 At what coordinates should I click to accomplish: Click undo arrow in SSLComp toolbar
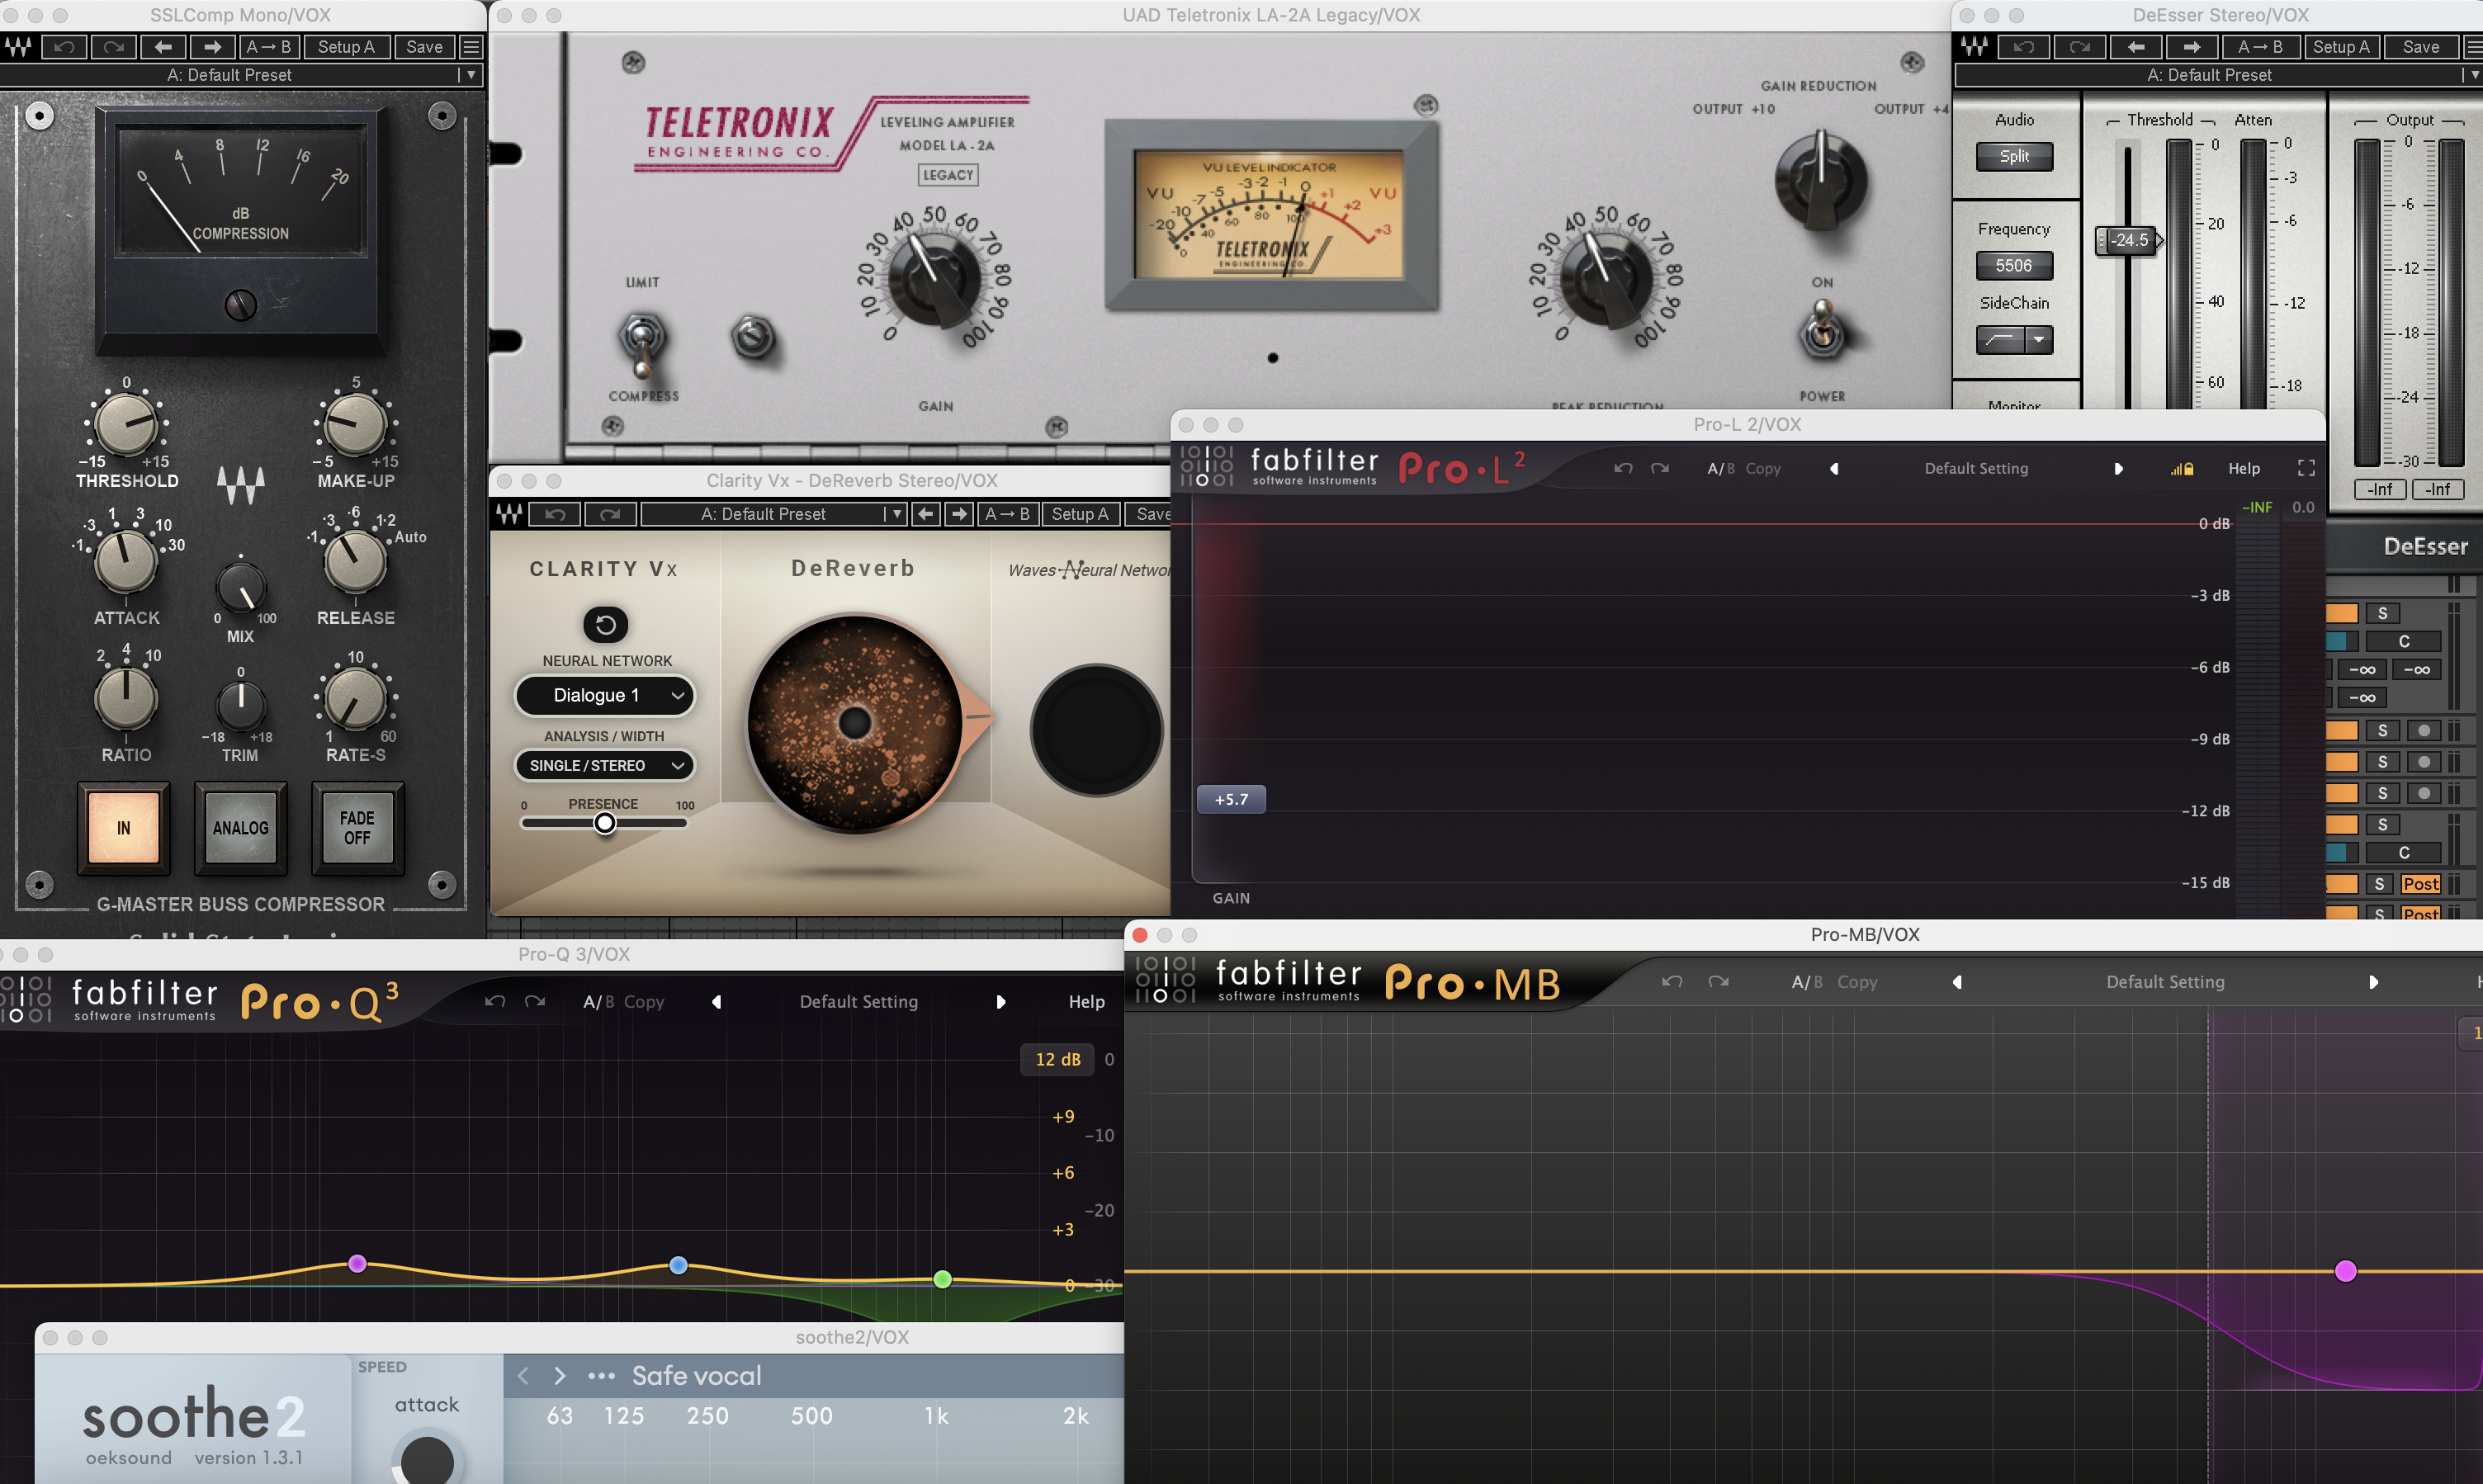[64, 47]
